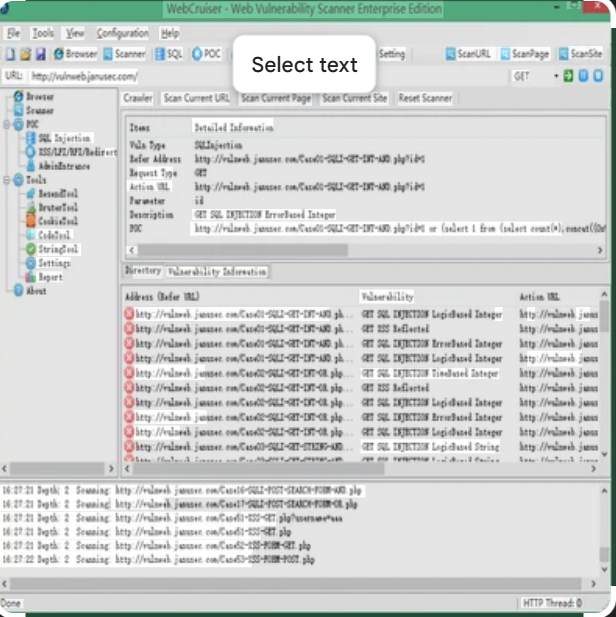Open the POC toolbar button

click(206, 54)
